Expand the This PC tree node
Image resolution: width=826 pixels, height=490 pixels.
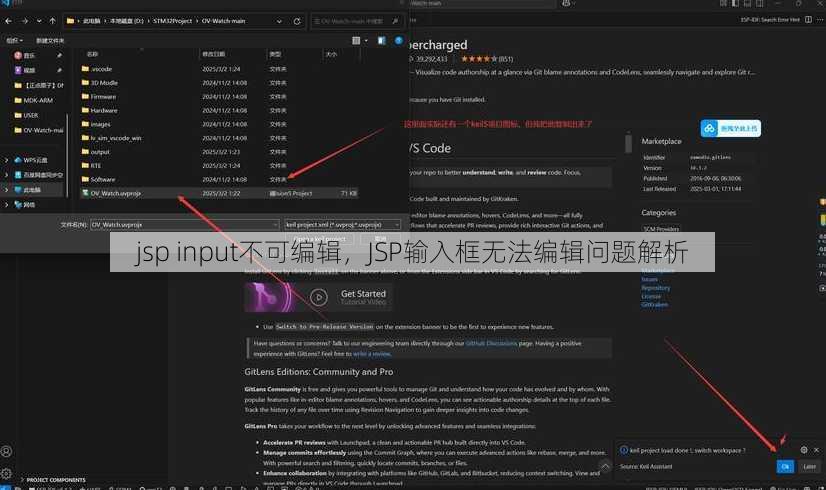click(6, 190)
